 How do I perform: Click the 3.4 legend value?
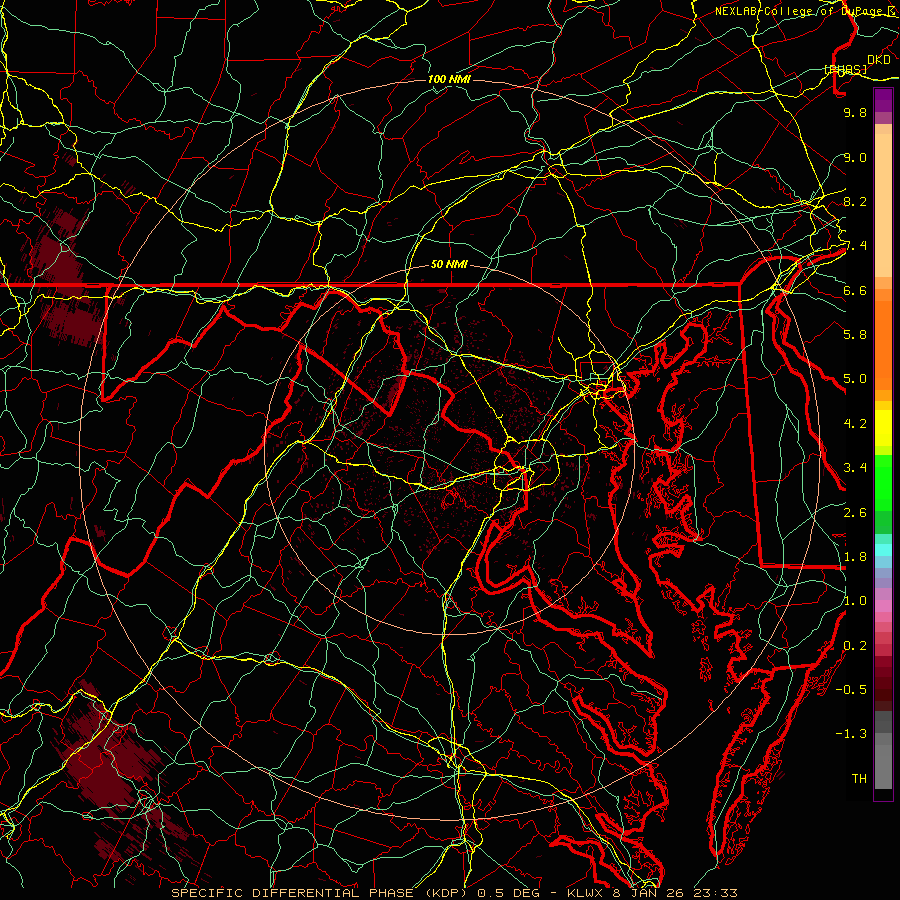tap(855, 468)
